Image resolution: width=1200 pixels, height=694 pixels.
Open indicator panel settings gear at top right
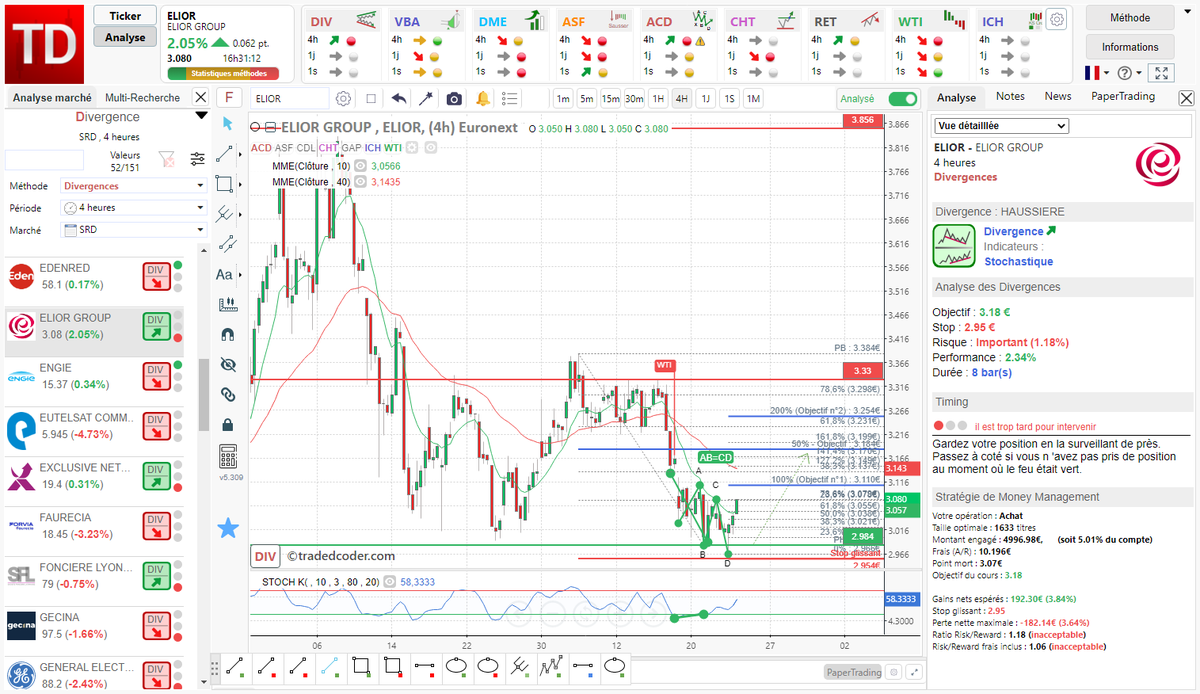[x=1056, y=18]
